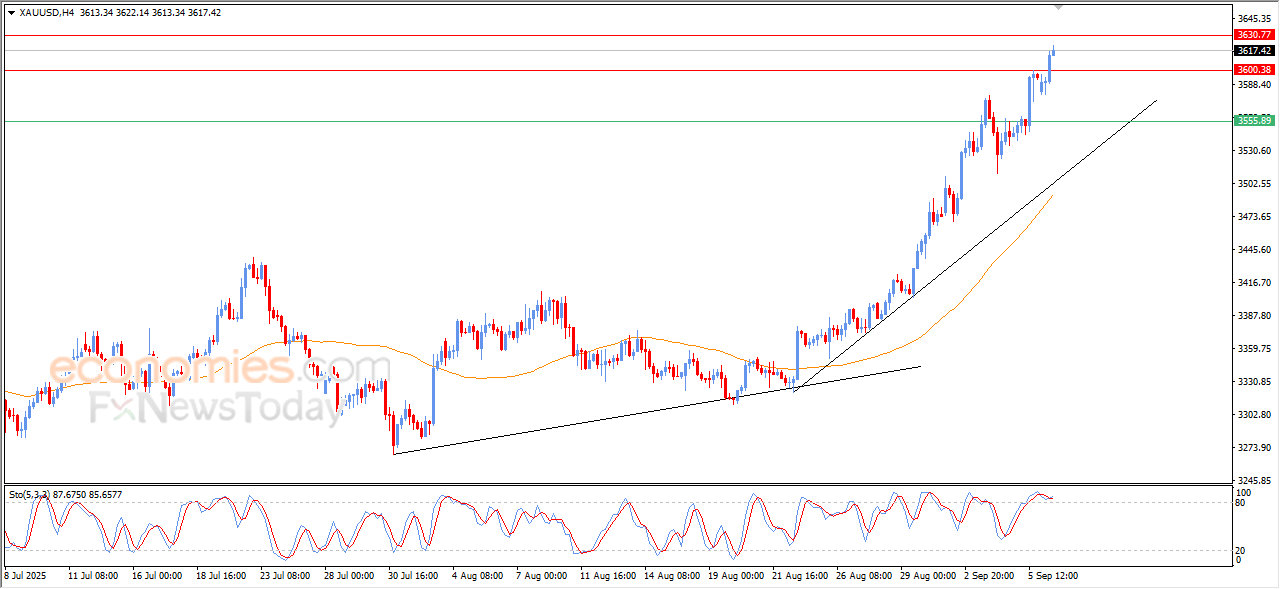Click the 4 Aug 08:00 time label
1280x589 pixels.
pyautogui.click(x=477, y=577)
